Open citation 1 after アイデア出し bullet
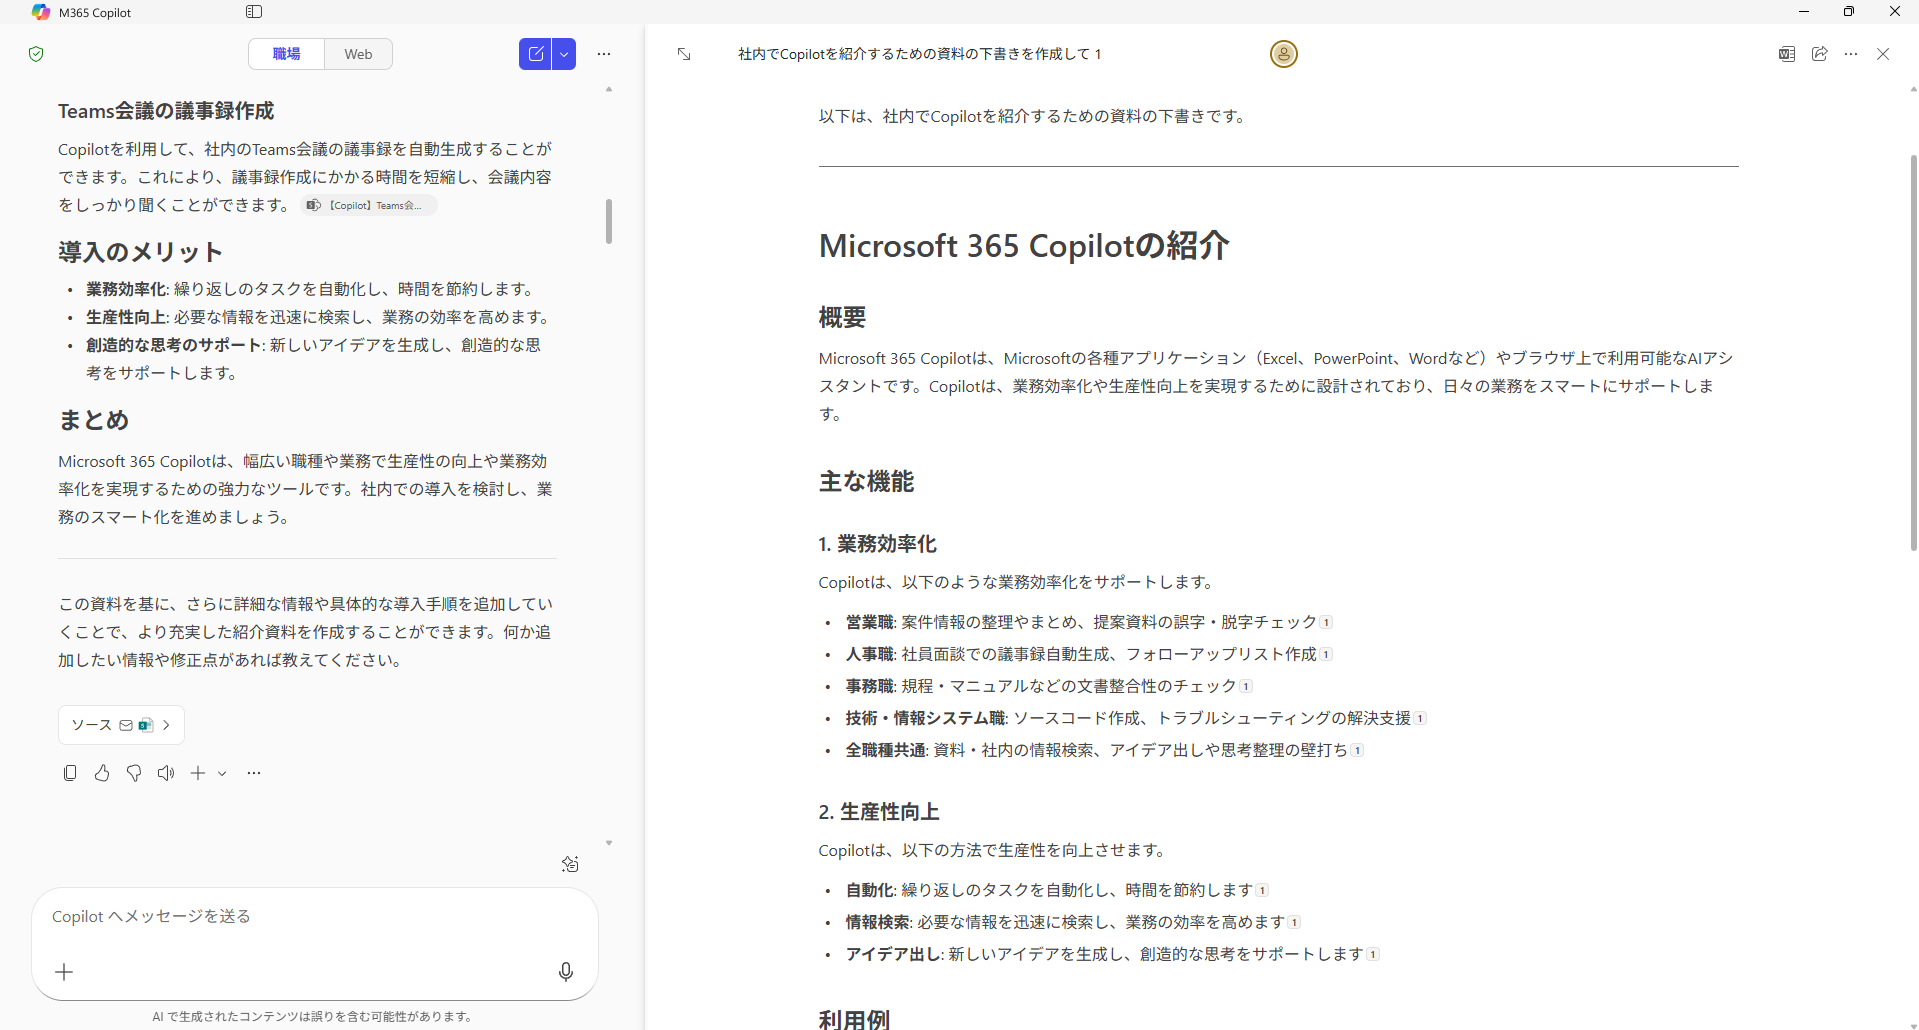The height and width of the screenshot is (1030, 1919). click(x=1373, y=954)
